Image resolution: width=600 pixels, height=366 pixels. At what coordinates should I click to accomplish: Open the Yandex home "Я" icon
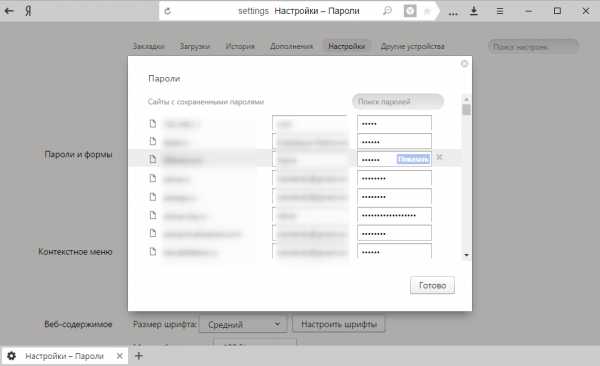coord(28,11)
